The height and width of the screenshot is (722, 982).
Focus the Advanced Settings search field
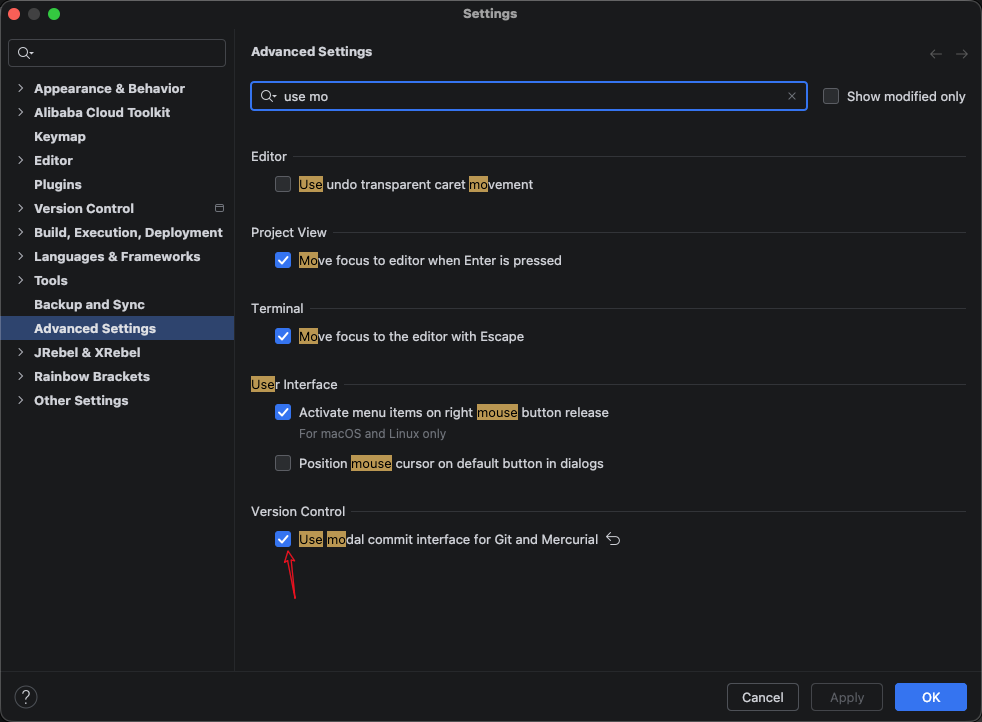pos(530,96)
